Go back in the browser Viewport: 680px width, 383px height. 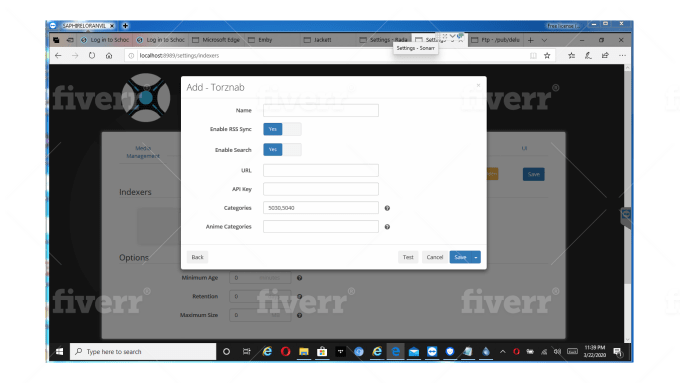pyautogui.click(x=58, y=56)
